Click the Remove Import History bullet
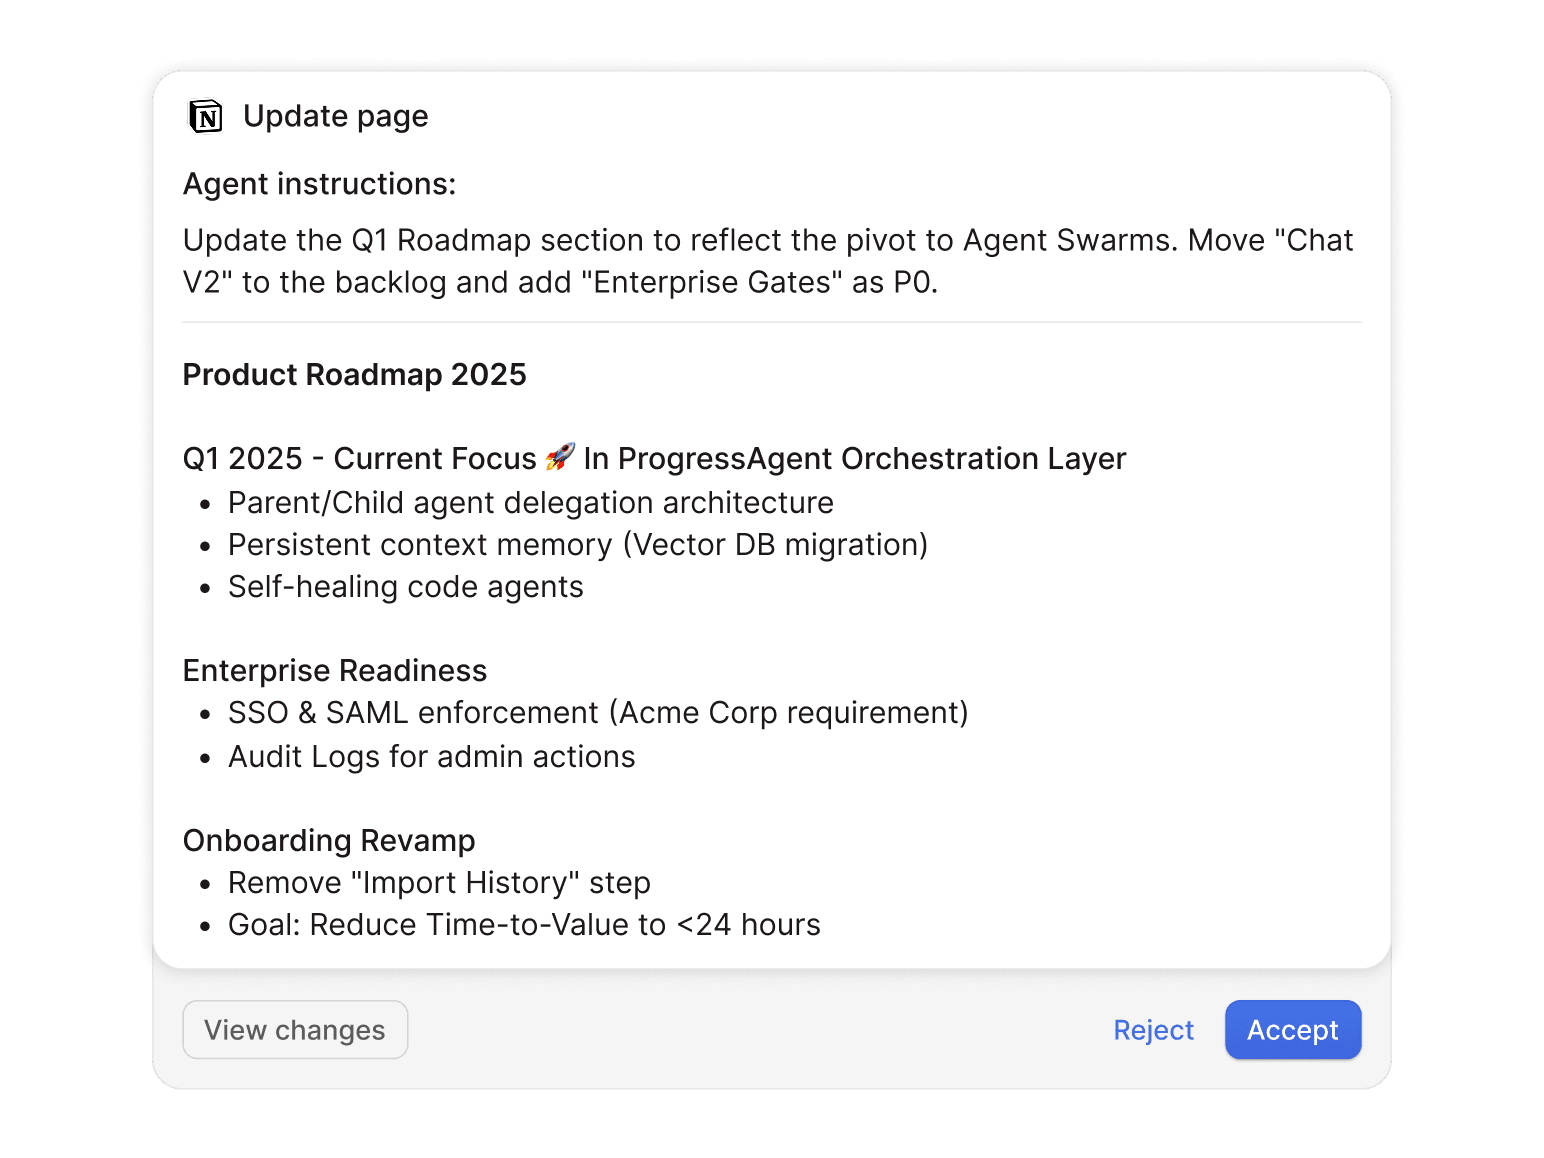 click(439, 883)
